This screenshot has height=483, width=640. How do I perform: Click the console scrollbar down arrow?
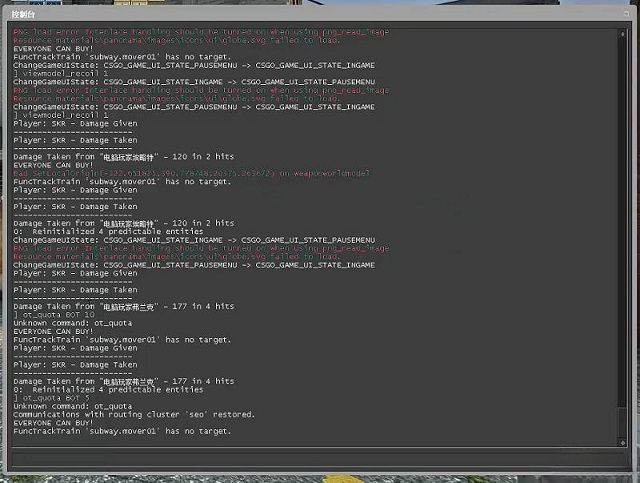point(622,442)
